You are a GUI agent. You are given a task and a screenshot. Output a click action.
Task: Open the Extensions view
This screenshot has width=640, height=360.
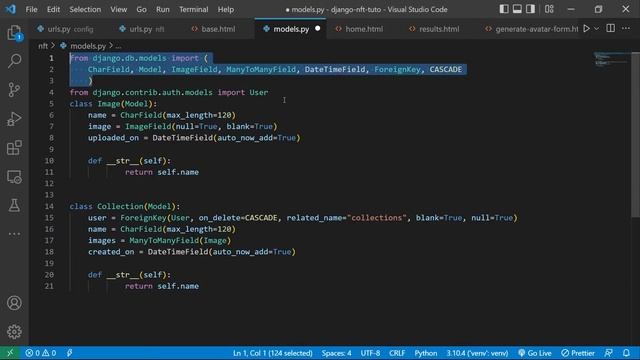14,148
